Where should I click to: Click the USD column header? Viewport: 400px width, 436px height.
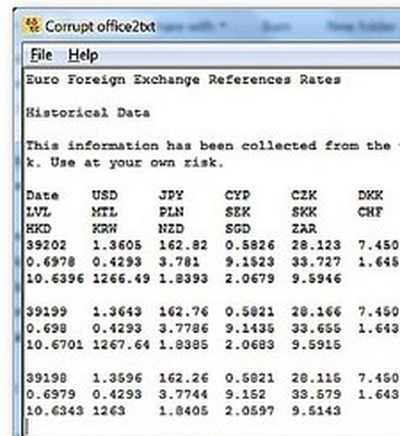[105, 195]
